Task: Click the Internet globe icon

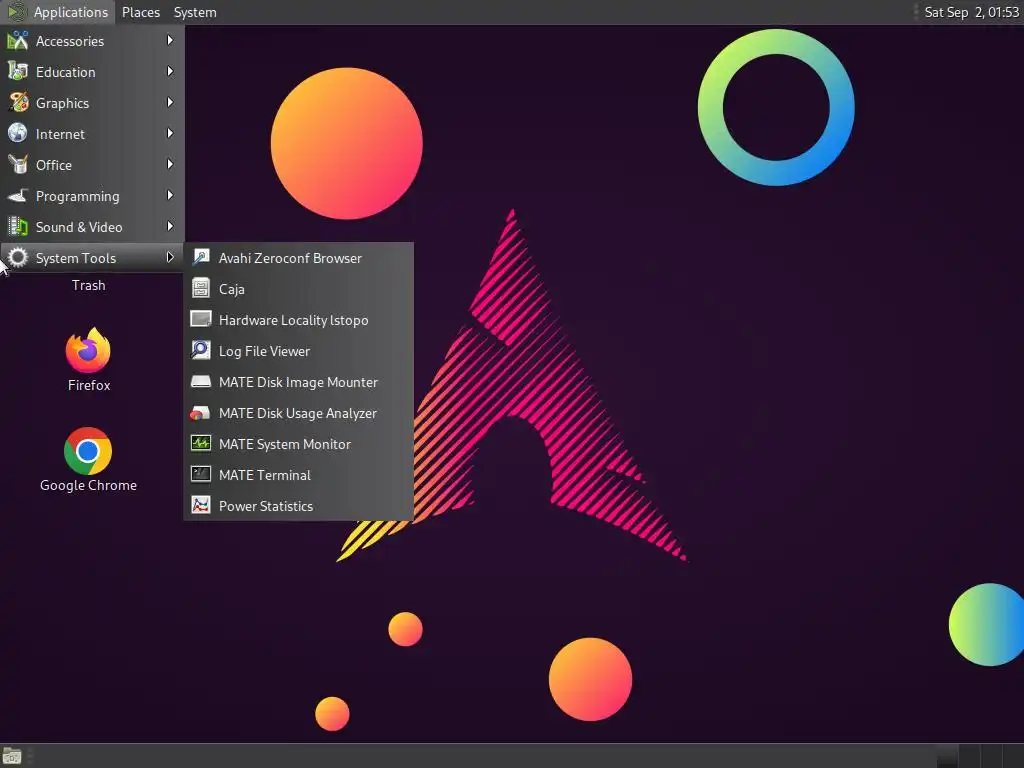Action: [18, 133]
